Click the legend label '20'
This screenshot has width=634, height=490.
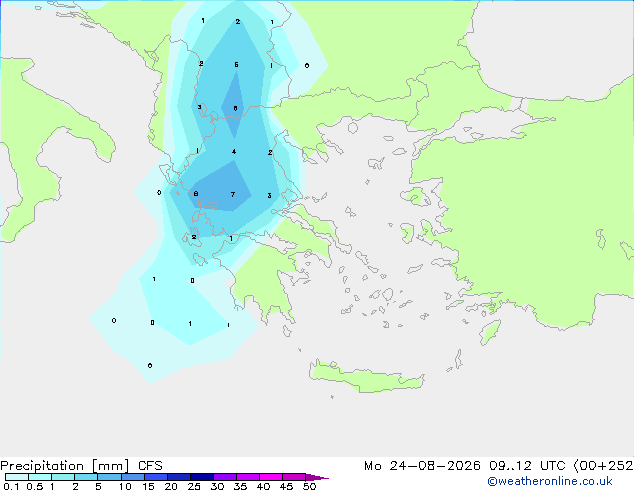[x=171, y=486]
